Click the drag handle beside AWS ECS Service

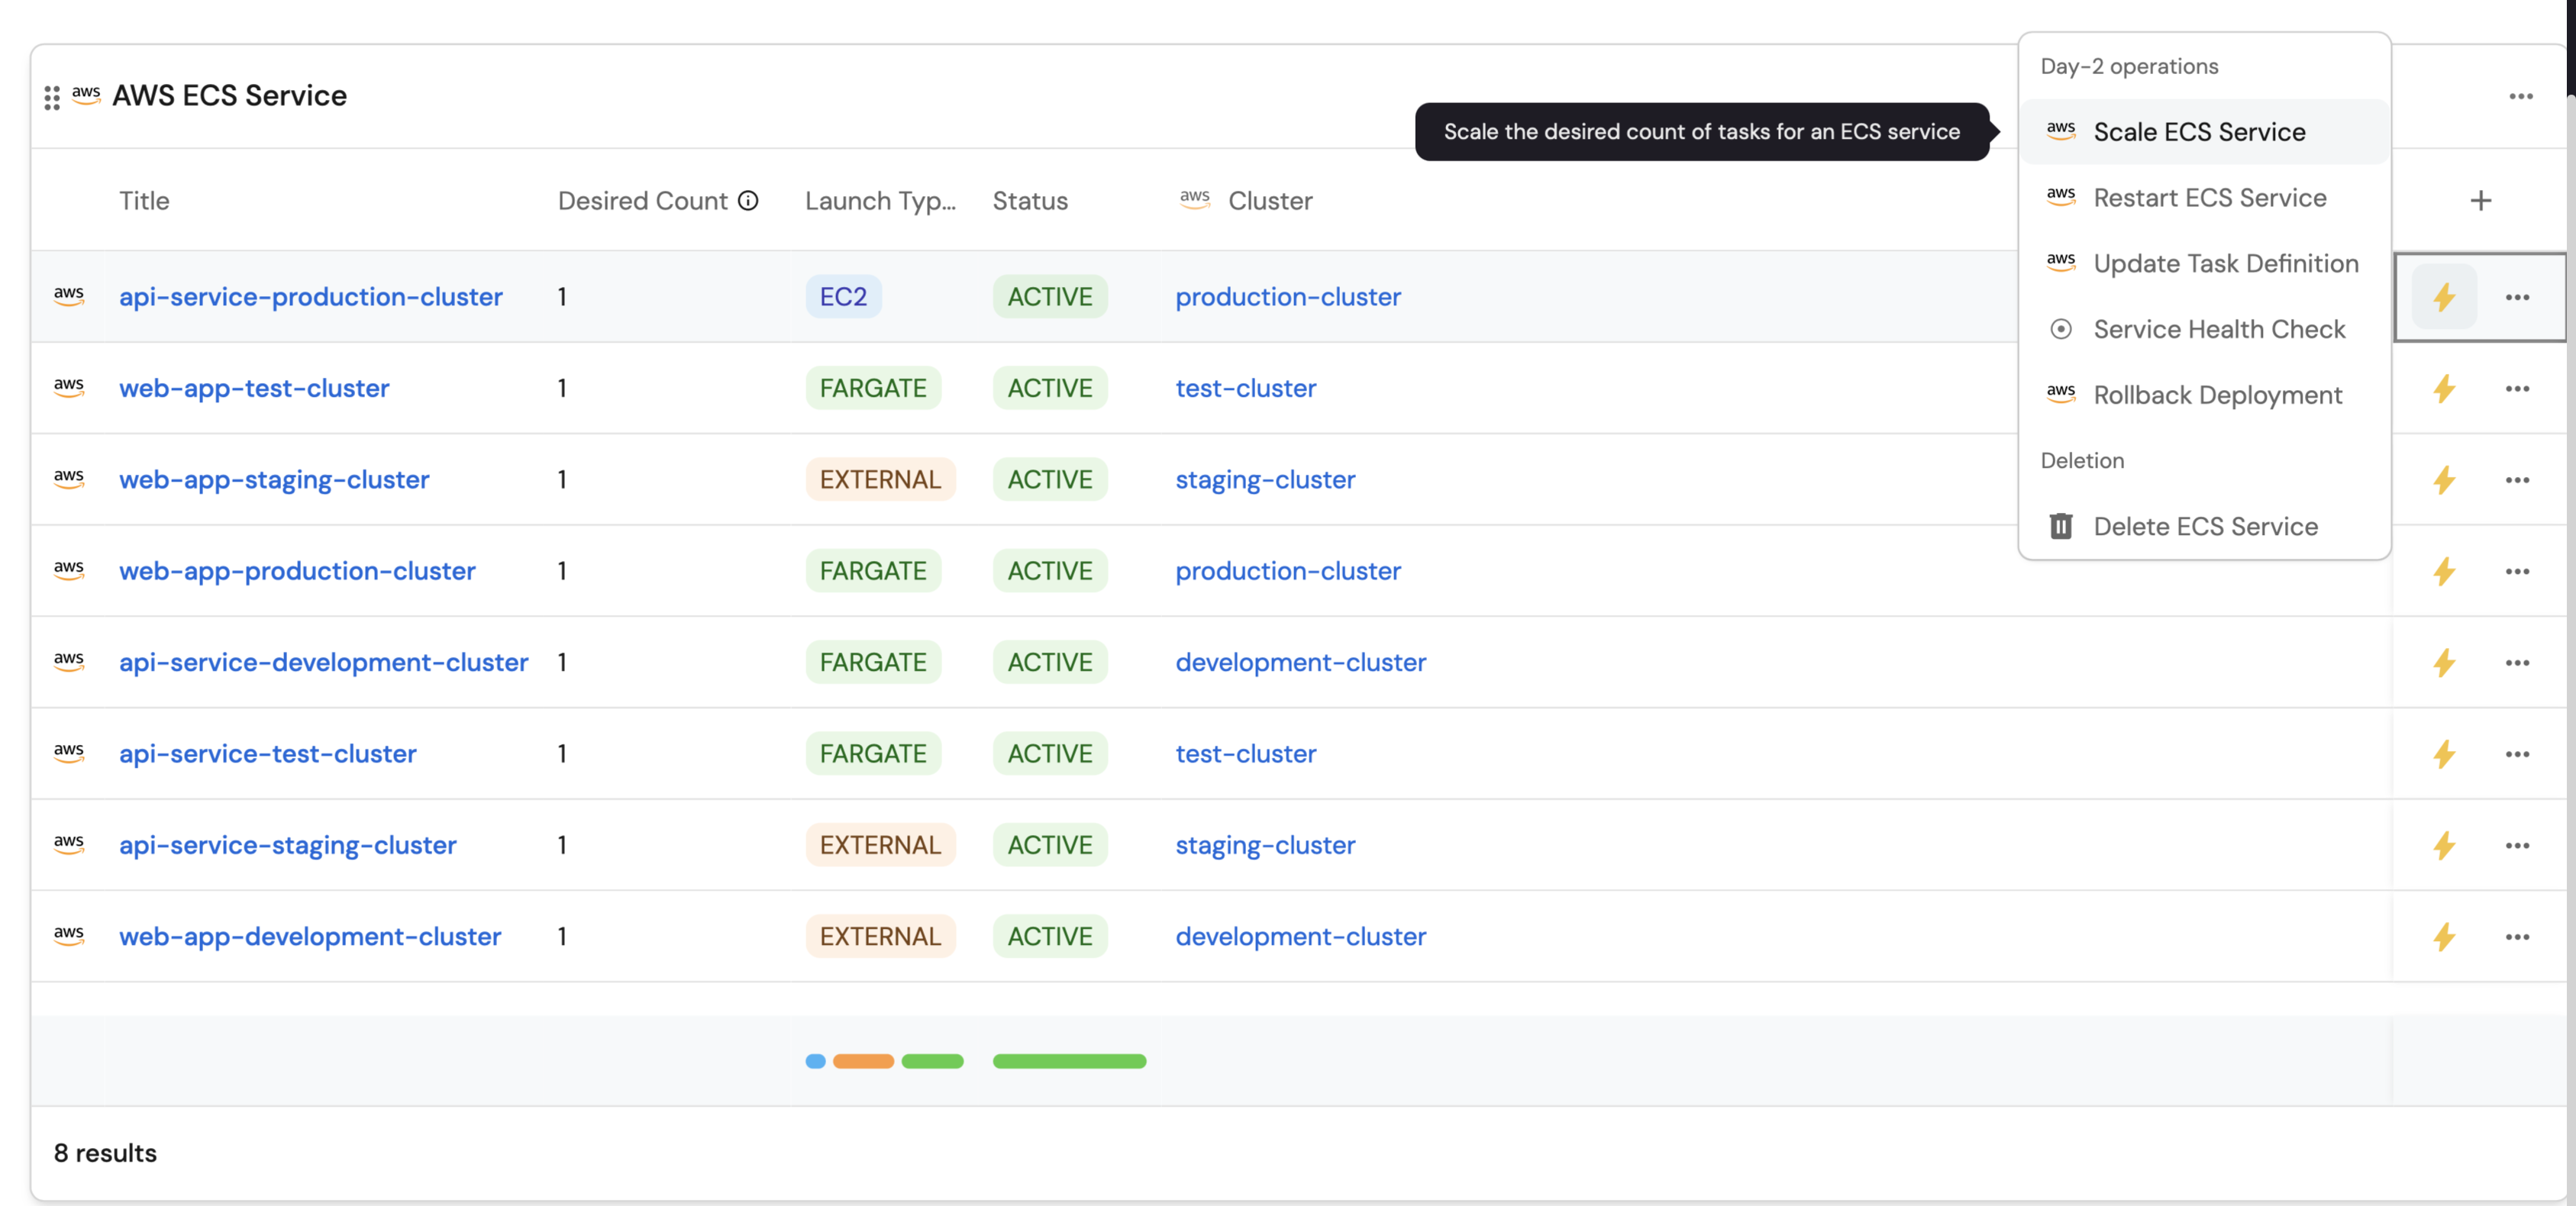click(x=52, y=97)
